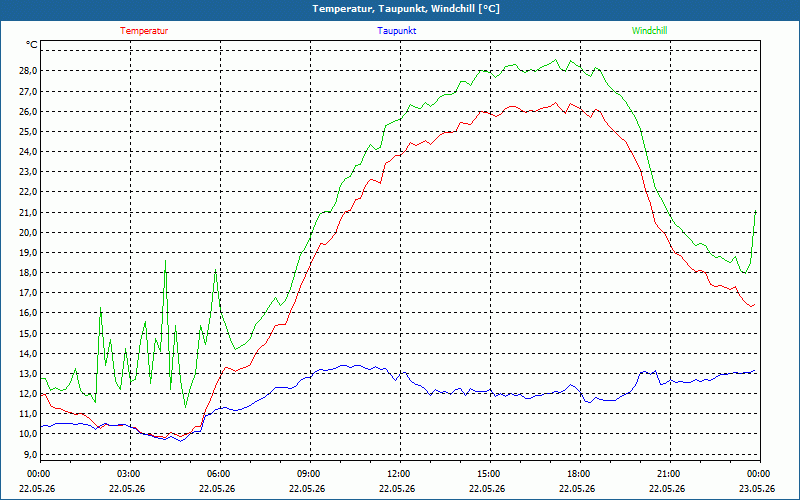Click the '15:00' x-axis time label
This screenshot has width=800, height=500.
[489, 474]
